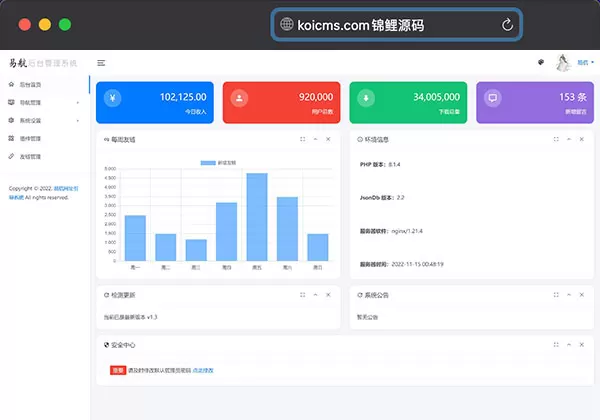Viewport: 600px width, 420px height.
Task: Click the refresh icon beside 系统公告 title
Action: [x=360, y=295]
